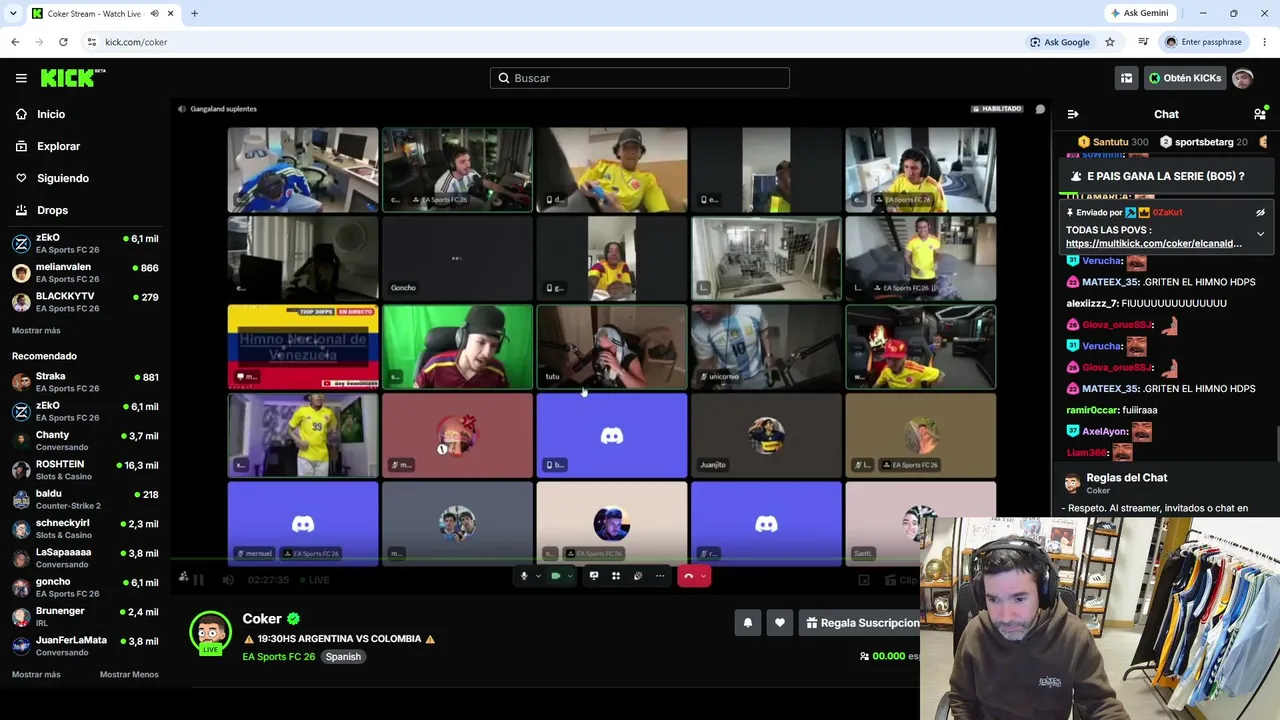Toggle the Discord camera button
This screenshot has height=720, width=1280.
[556, 576]
